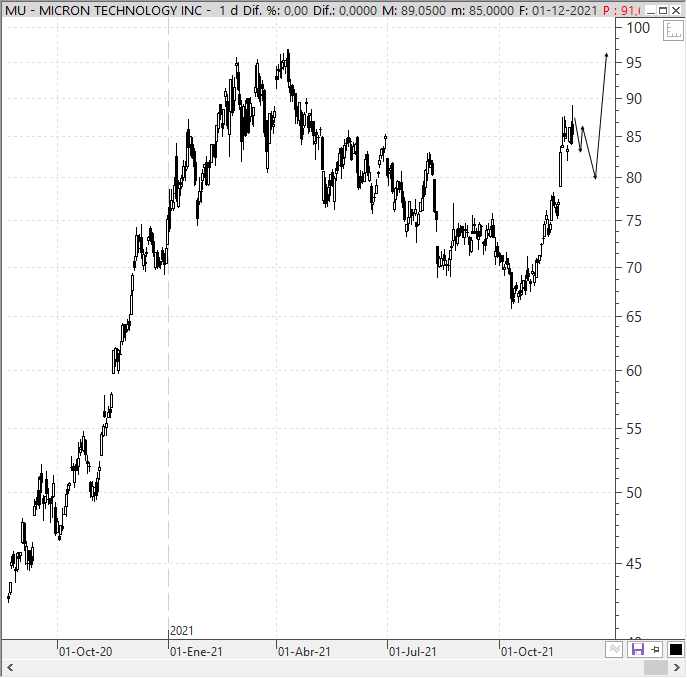Viewport: 687px width, 678px height.
Task: Click the 01-Abr-21 date axis label
Action: [304, 652]
